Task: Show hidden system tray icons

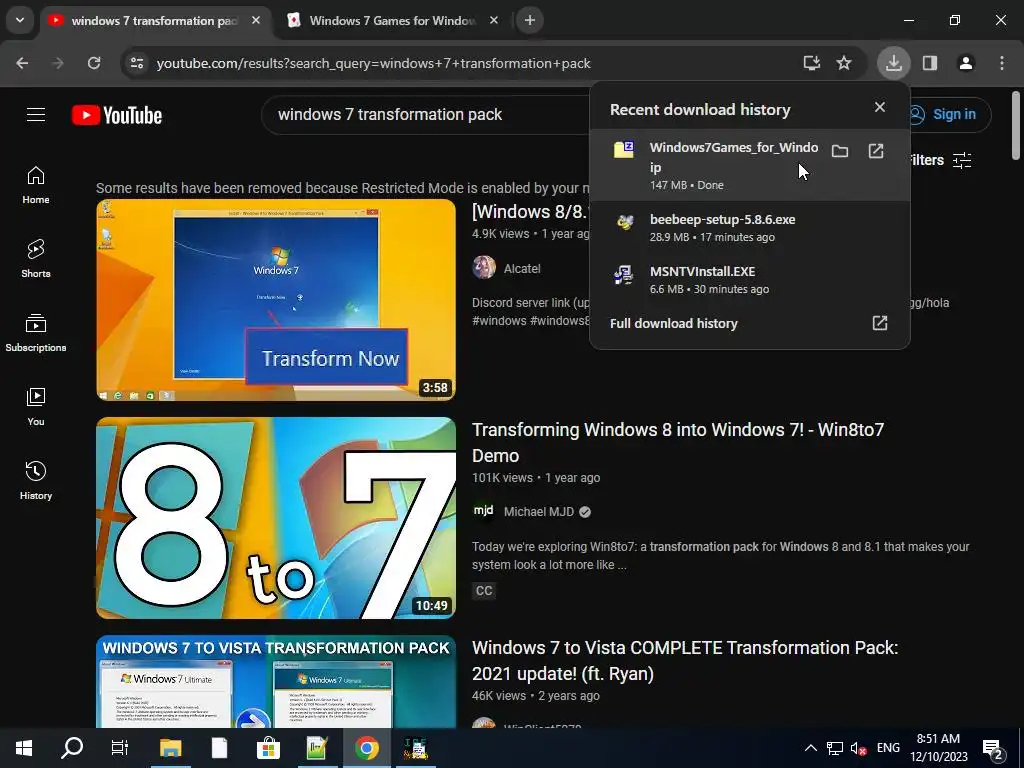Action: click(x=810, y=748)
